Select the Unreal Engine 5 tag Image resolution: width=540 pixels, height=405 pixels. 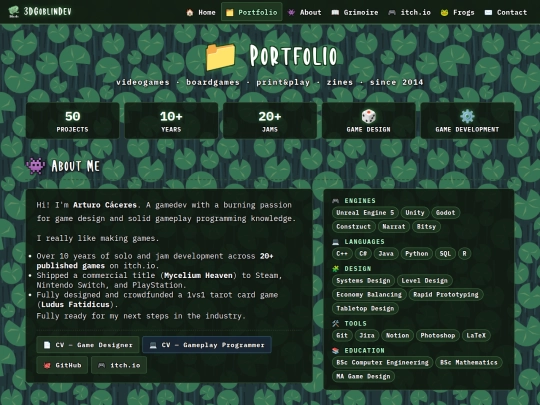(365, 212)
